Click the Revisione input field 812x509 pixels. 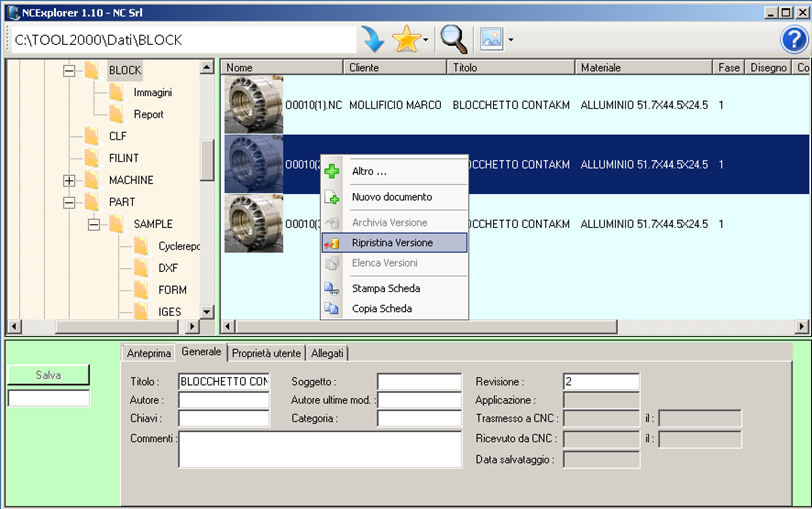601,382
